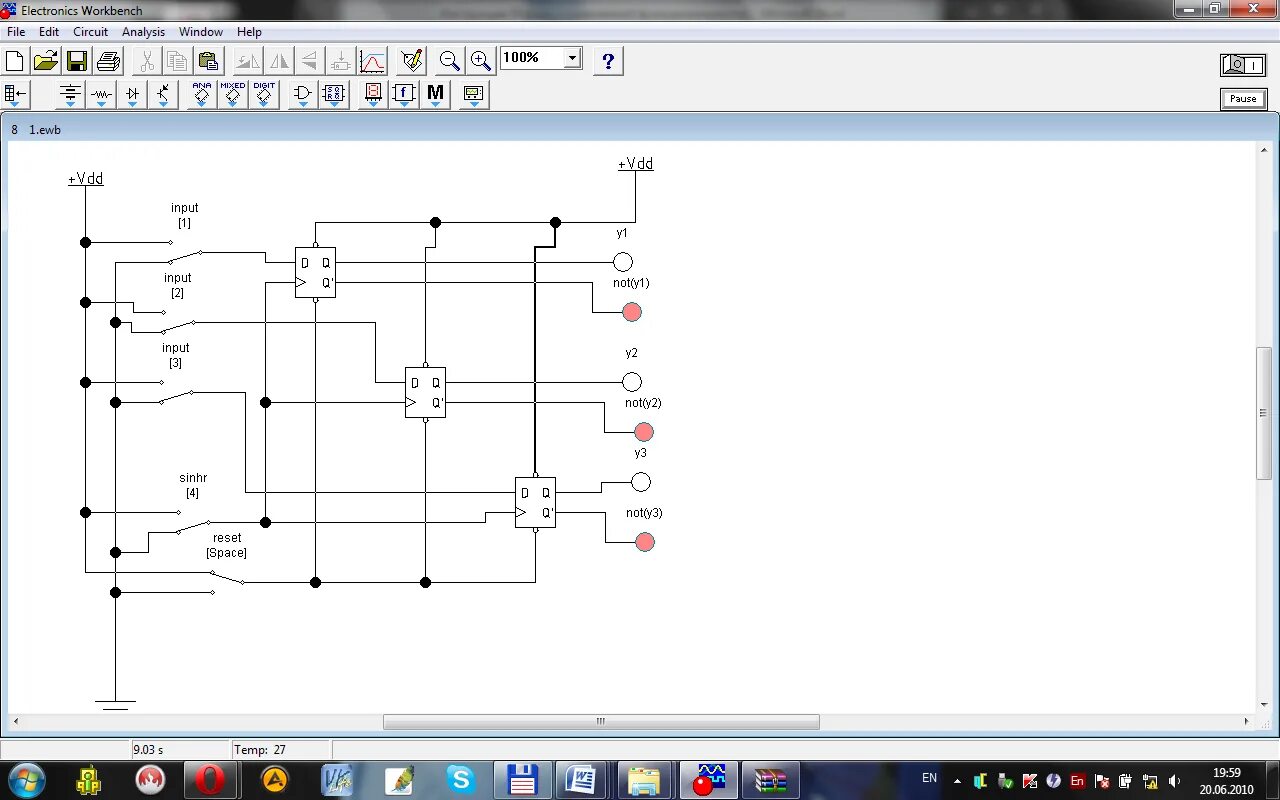
Task: Expand the 100% zoom dropdown arrow
Action: [x=572, y=58]
